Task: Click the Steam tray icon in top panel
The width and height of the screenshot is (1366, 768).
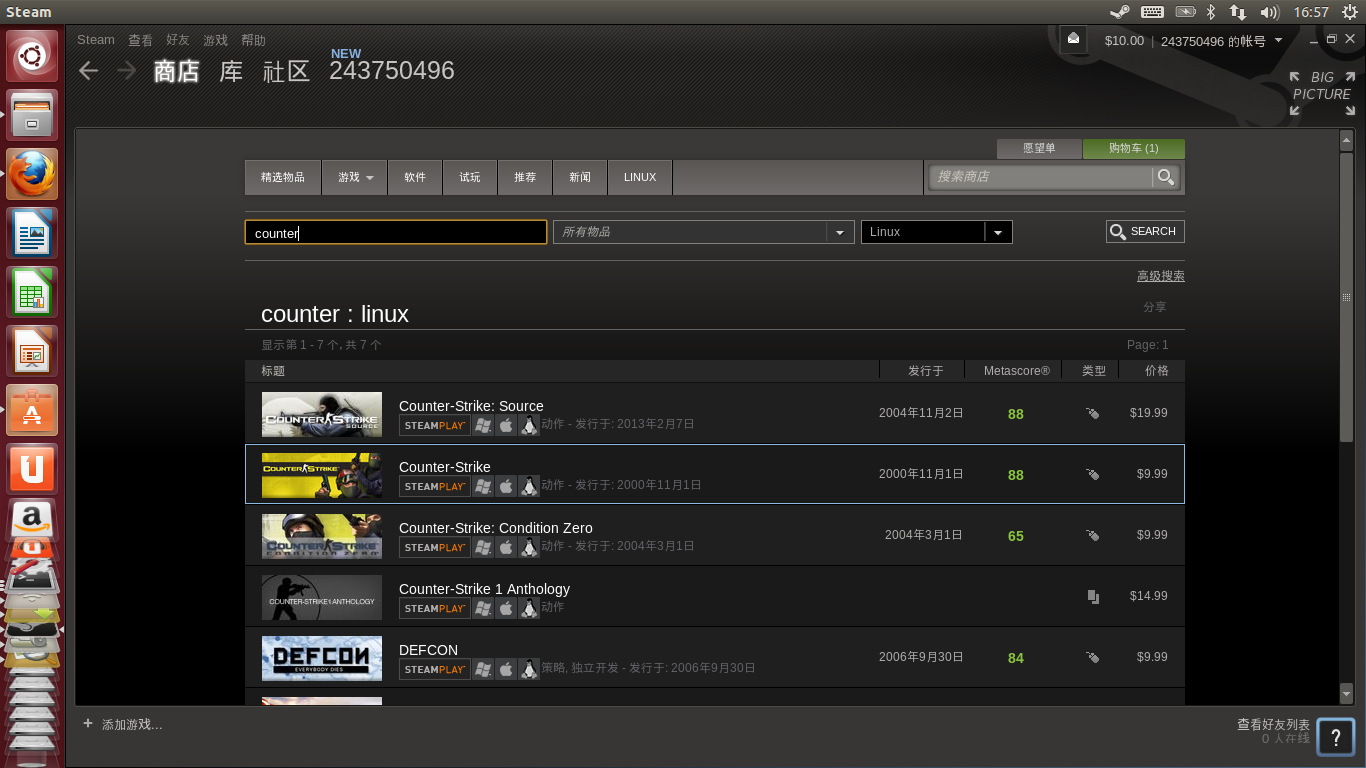Action: (1120, 12)
